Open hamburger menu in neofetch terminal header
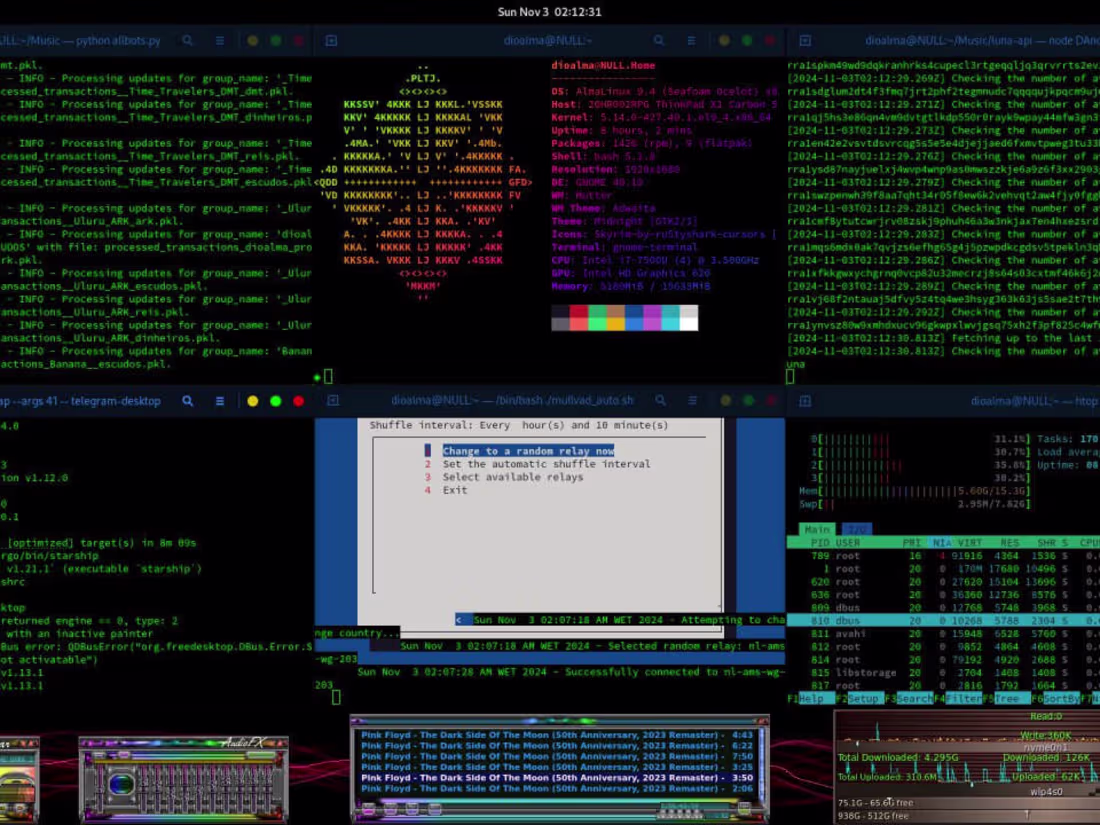Screen dimensions: 1100x825 click(x=691, y=41)
